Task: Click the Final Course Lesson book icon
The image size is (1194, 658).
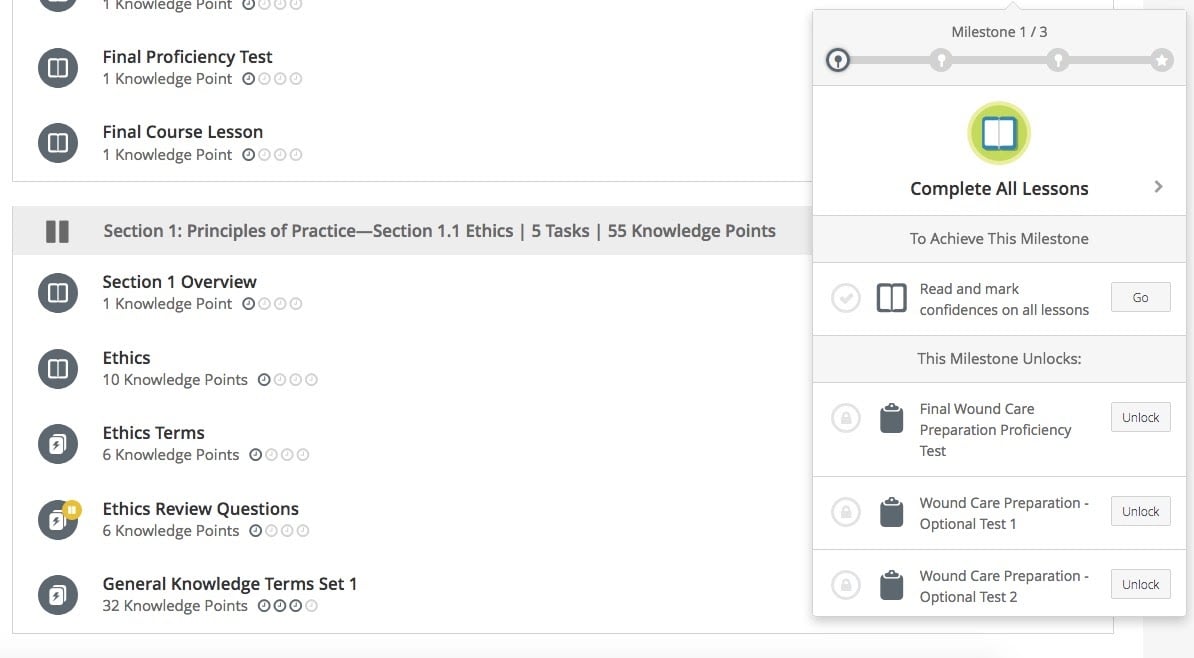Action: pos(58,143)
